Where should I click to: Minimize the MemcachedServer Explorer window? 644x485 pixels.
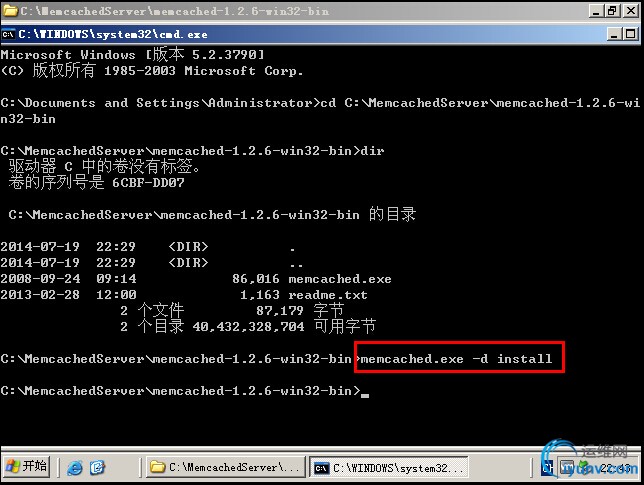[596, 11]
